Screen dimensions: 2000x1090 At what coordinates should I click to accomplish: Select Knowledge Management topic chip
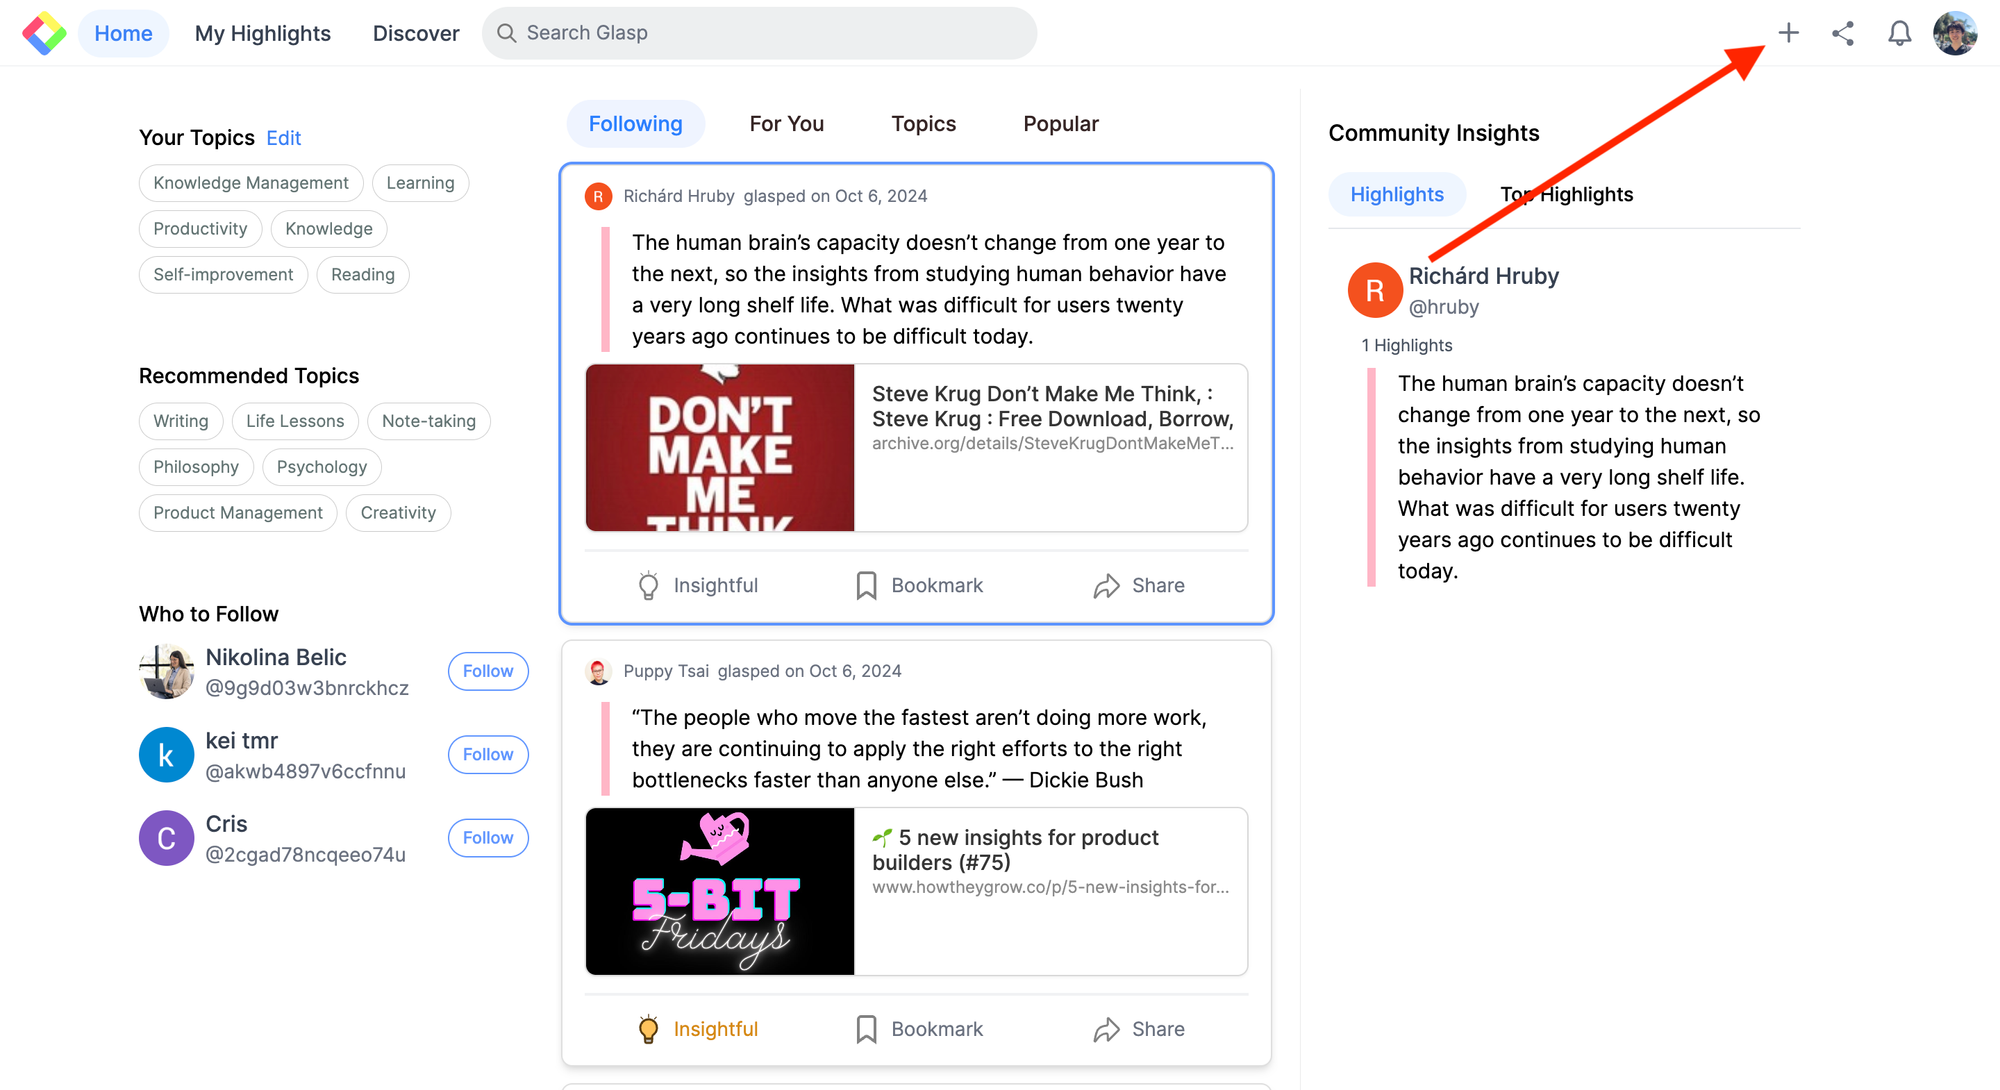[x=251, y=183]
